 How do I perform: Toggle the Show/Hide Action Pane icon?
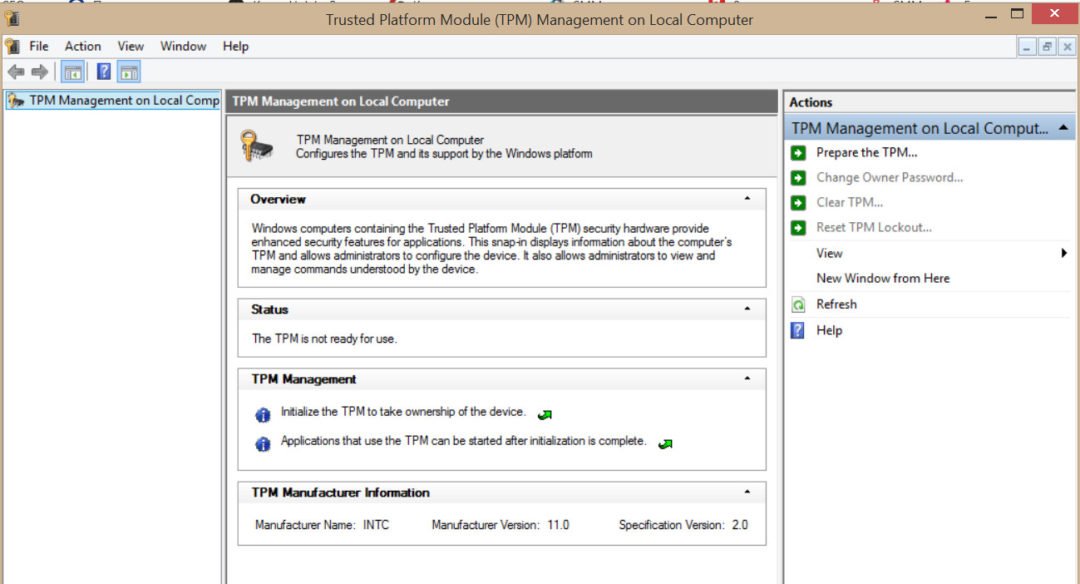pos(129,71)
